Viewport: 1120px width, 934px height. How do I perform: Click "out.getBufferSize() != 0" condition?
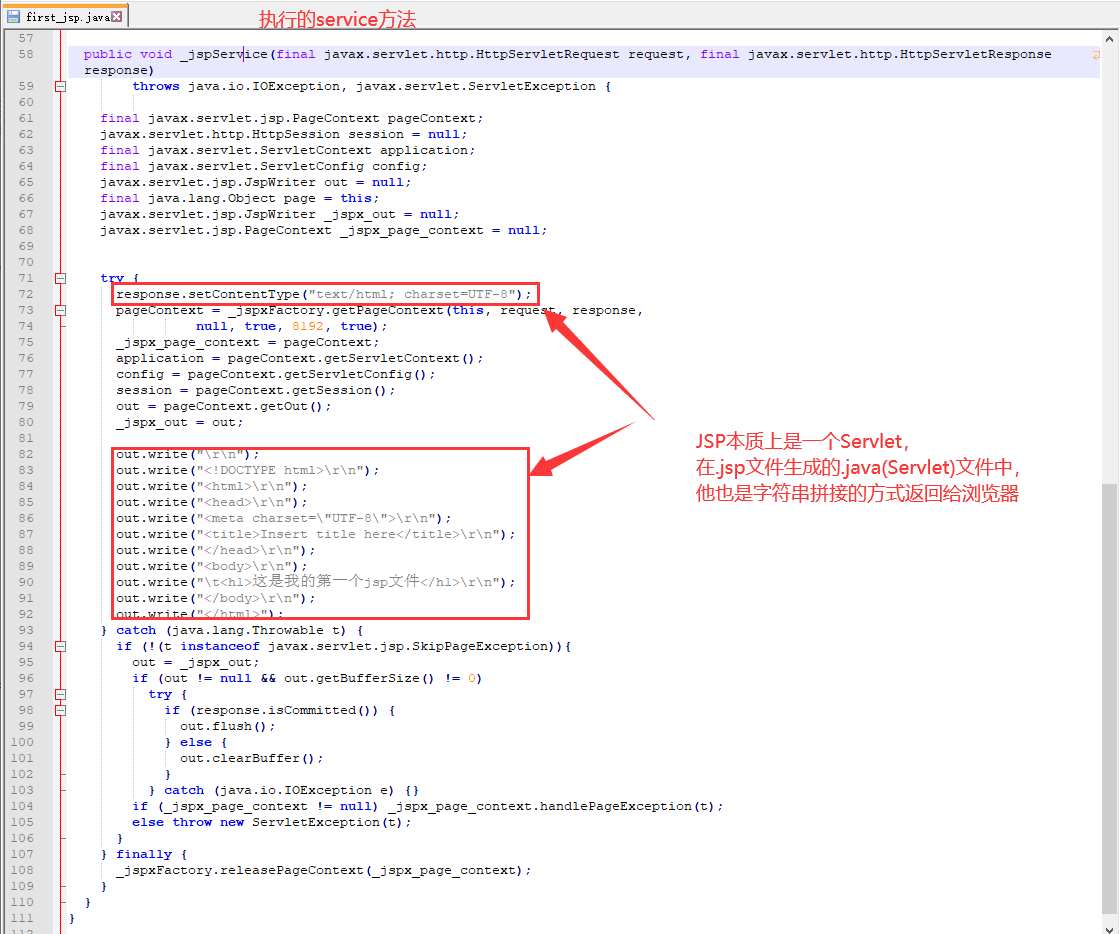(x=379, y=678)
